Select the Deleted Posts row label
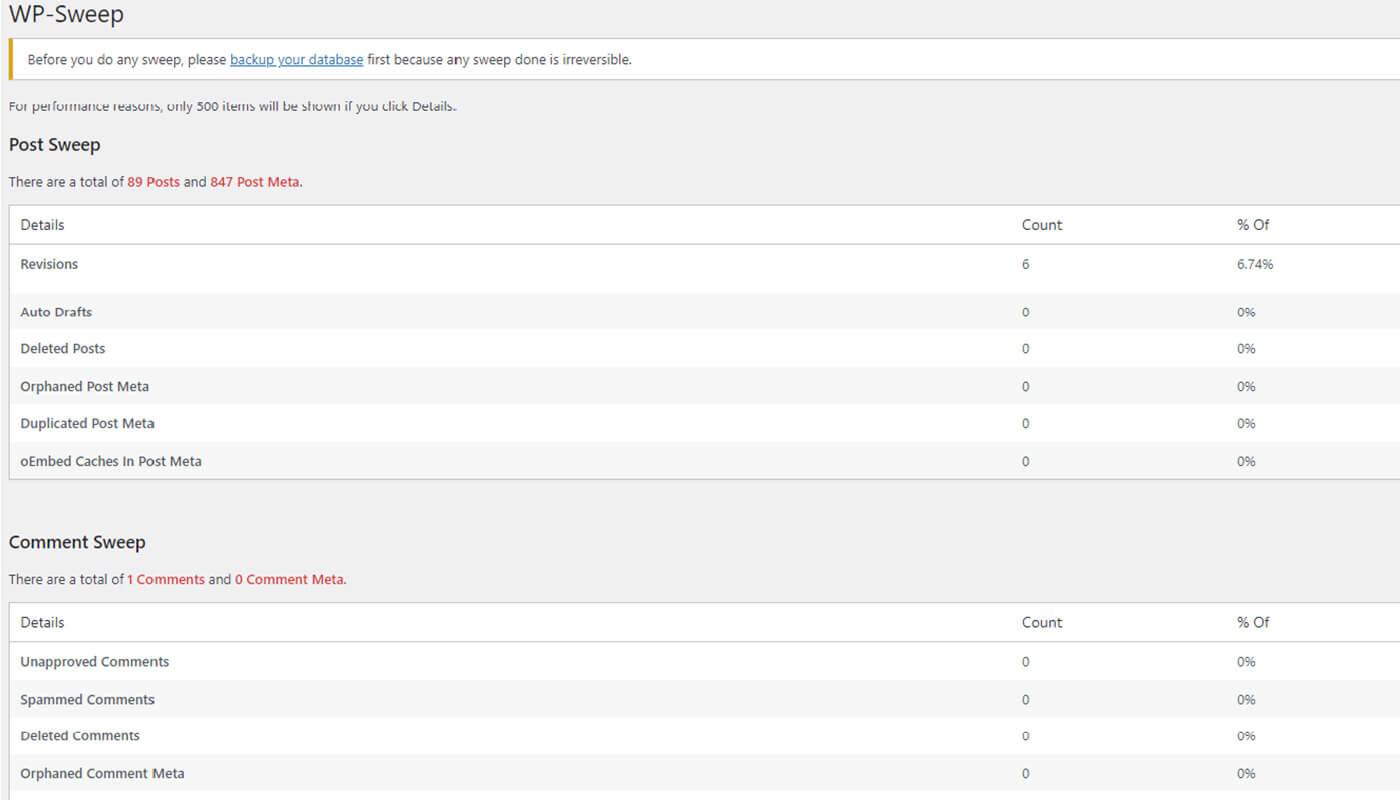Image resolution: width=1400 pixels, height=800 pixels. [62, 349]
